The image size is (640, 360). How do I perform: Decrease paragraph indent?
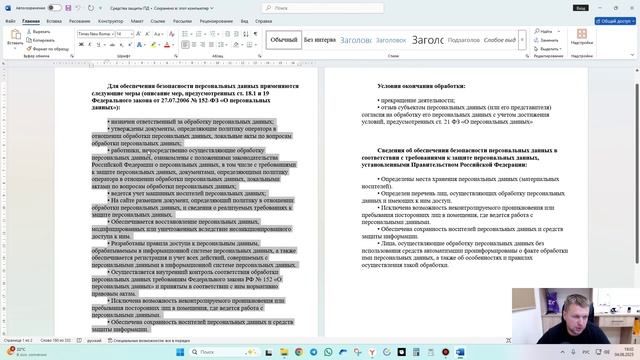[227, 34]
